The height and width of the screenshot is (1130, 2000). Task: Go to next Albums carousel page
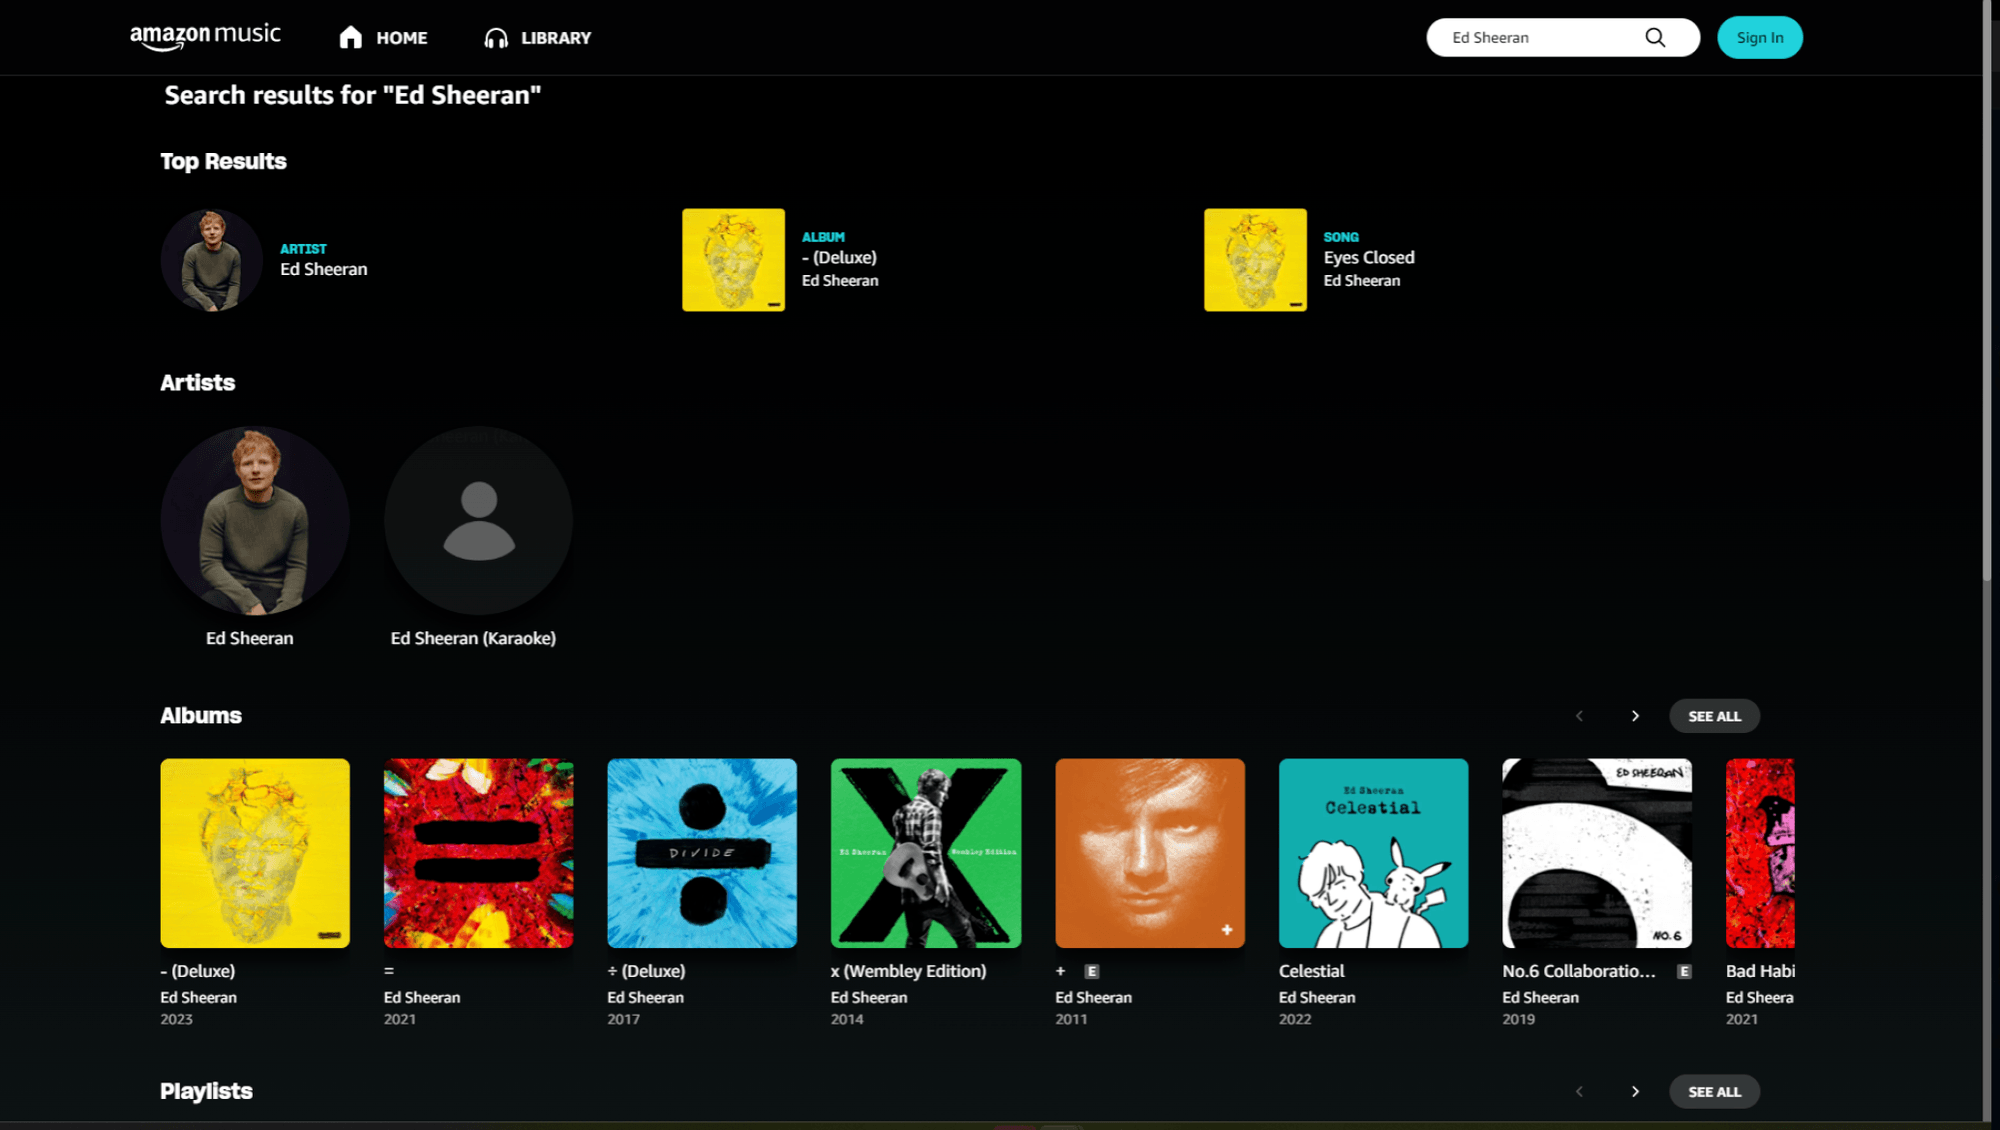click(1635, 716)
